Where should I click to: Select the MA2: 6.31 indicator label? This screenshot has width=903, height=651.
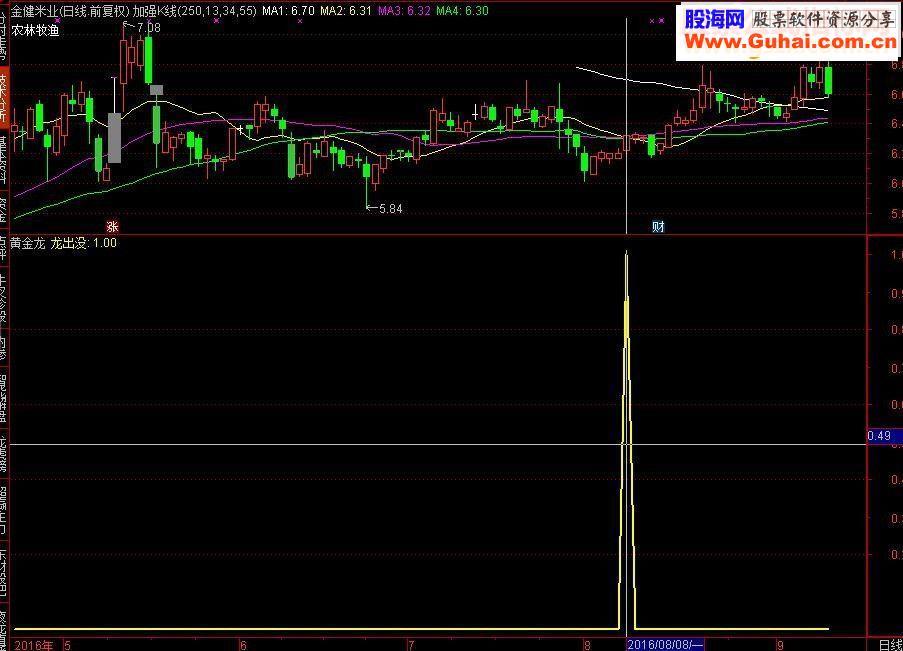click(346, 10)
